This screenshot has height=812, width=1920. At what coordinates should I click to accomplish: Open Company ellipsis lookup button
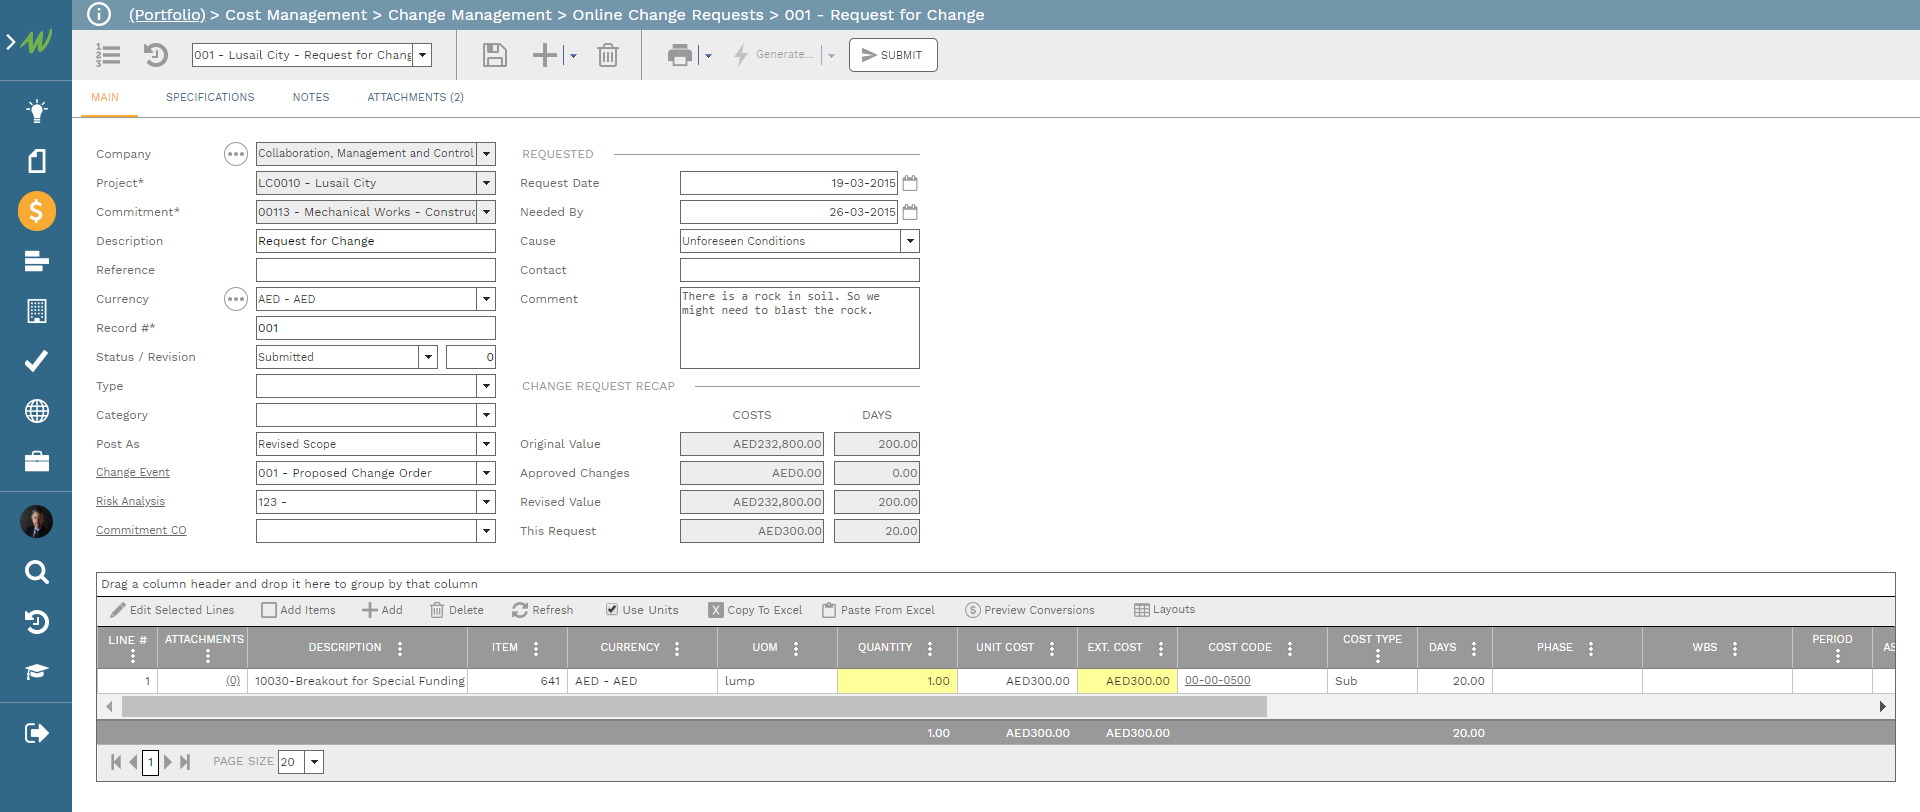(235, 154)
